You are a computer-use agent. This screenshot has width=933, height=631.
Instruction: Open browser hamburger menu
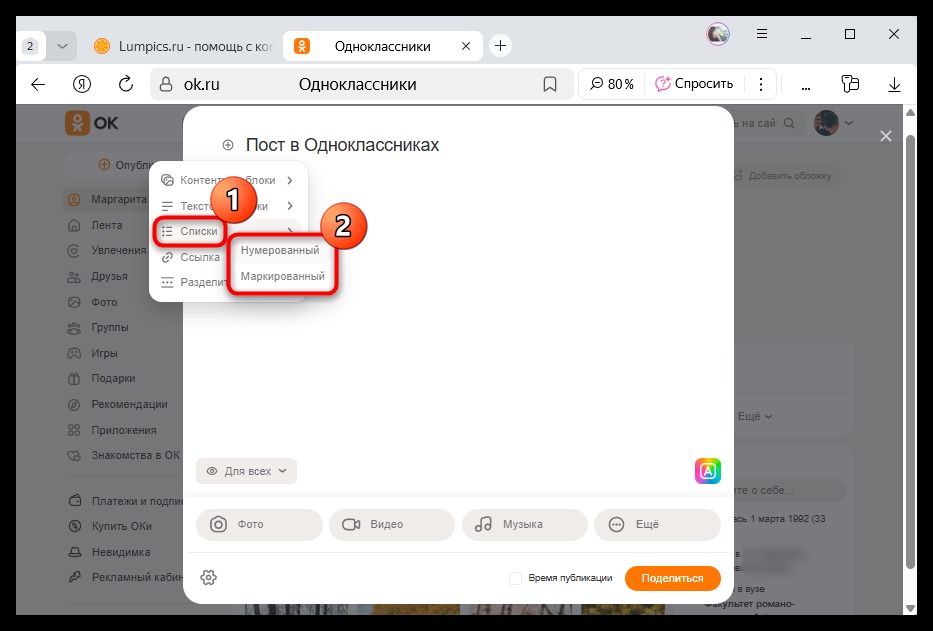point(762,34)
